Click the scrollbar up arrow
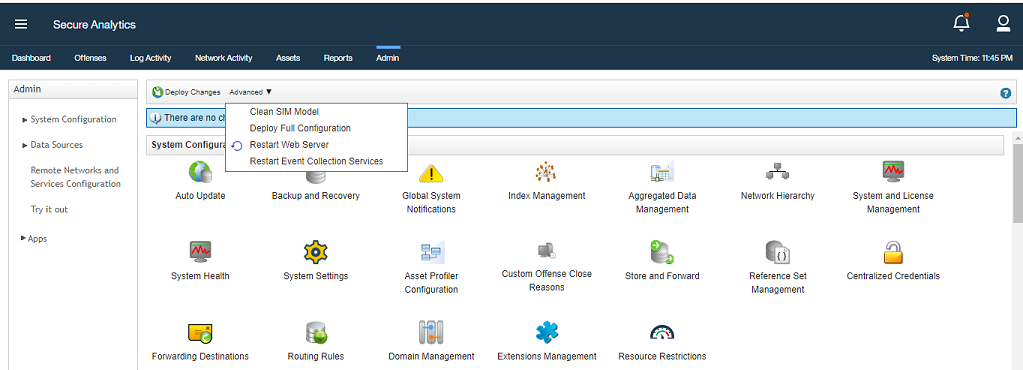 (x=1017, y=138)
